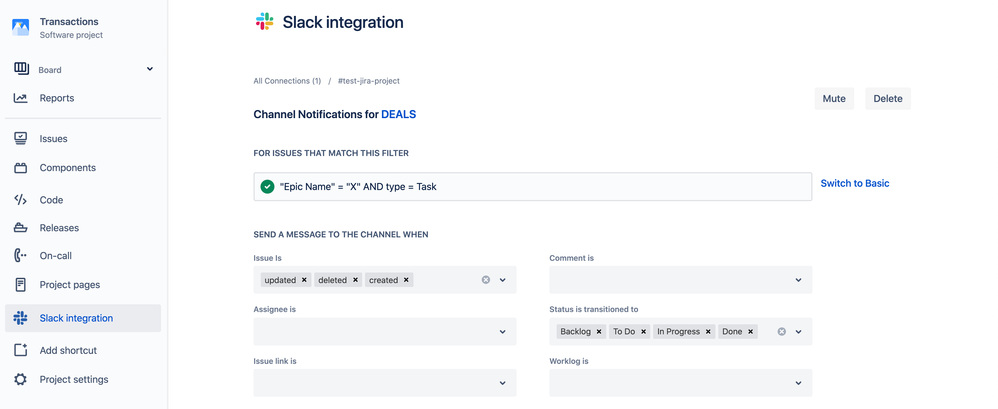Click the Project pages document icon
Screen dimensions: 998x409
click(20, 284)
